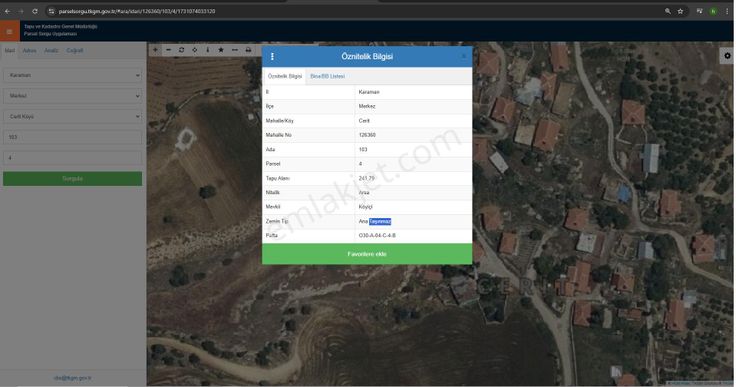
Task: Reload the page in browser
Action: pyautogui.click(x=35, y=11)
